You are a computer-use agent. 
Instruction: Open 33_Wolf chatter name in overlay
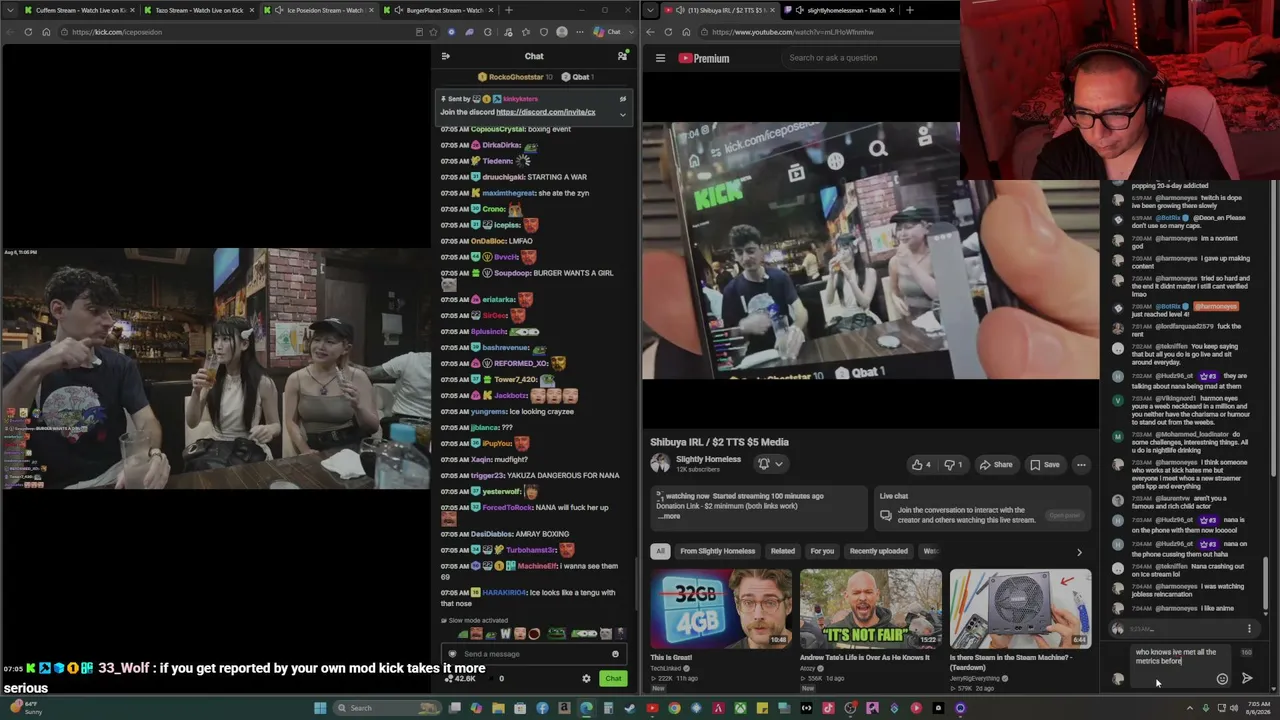pyautogui.click(x=123, y=668)
